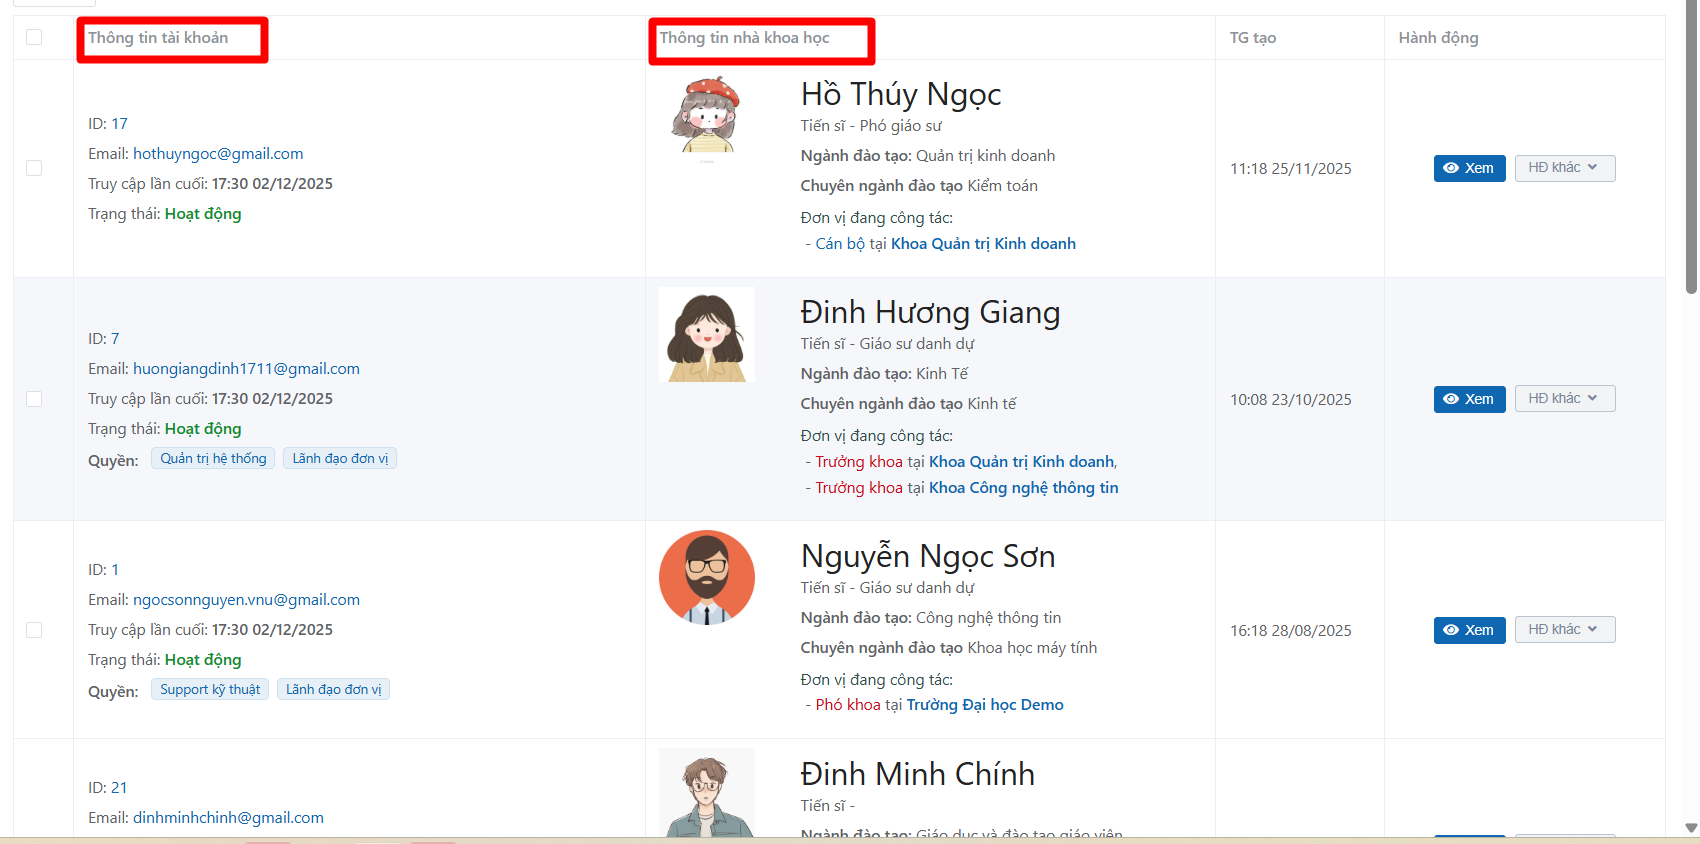Check the row checkbox for account ID 7
This screenshot has height=844, width=1700.
[34, 399]
